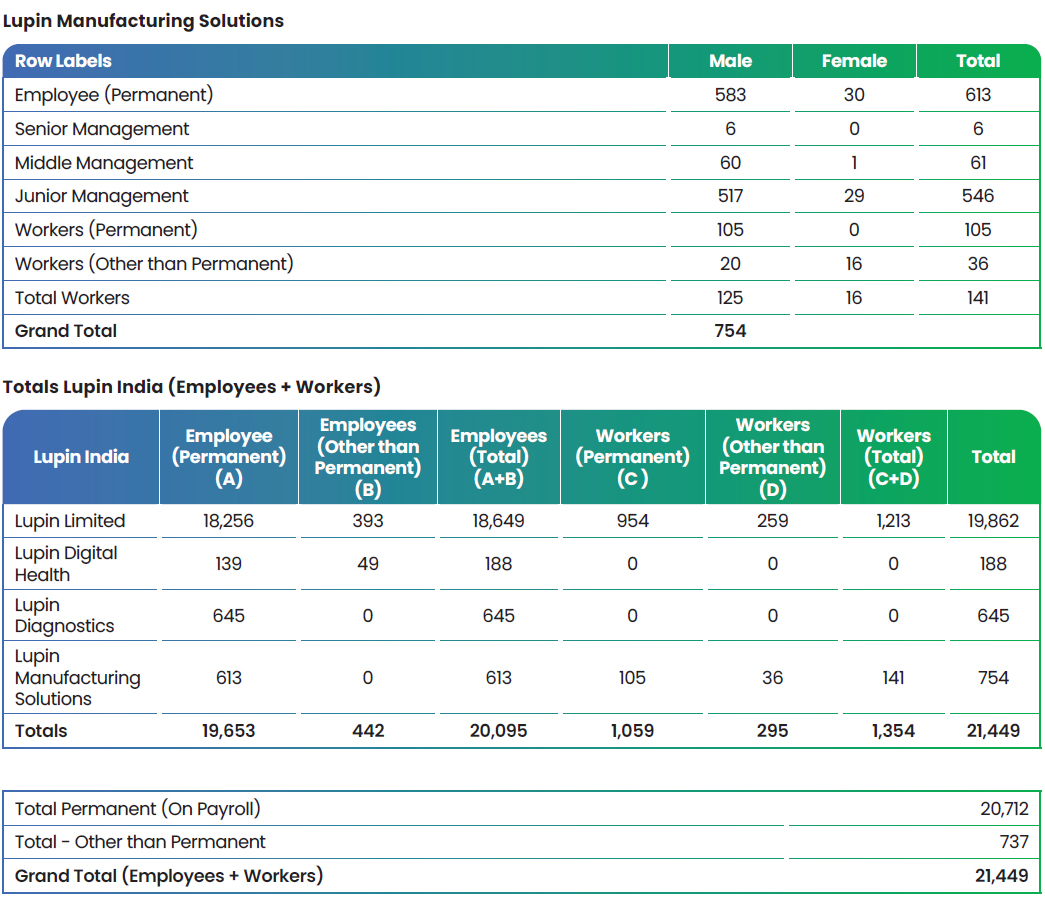Click the 'Male' column header

click(x=730, y=61)
